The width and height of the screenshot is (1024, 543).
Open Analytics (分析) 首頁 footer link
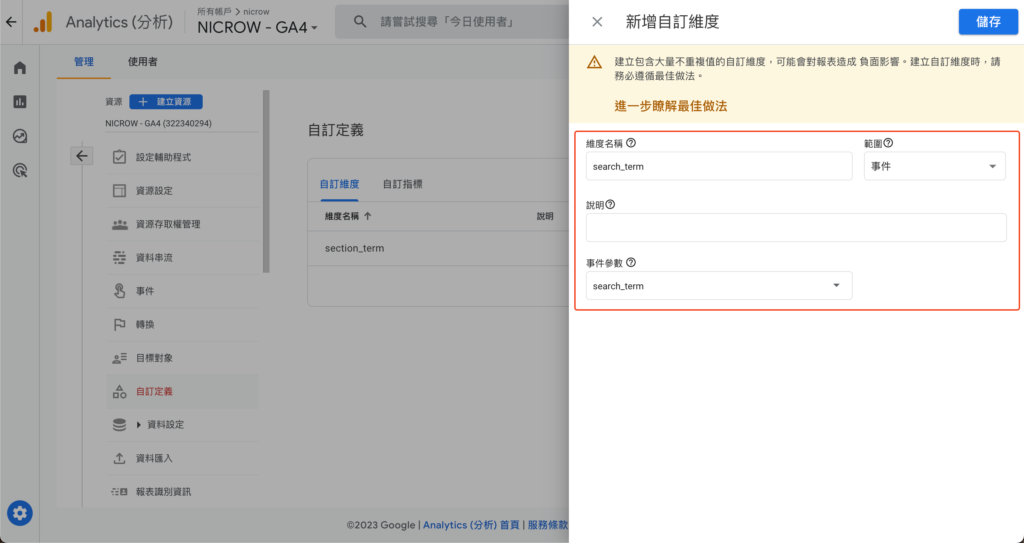click(x=471, y=525)
